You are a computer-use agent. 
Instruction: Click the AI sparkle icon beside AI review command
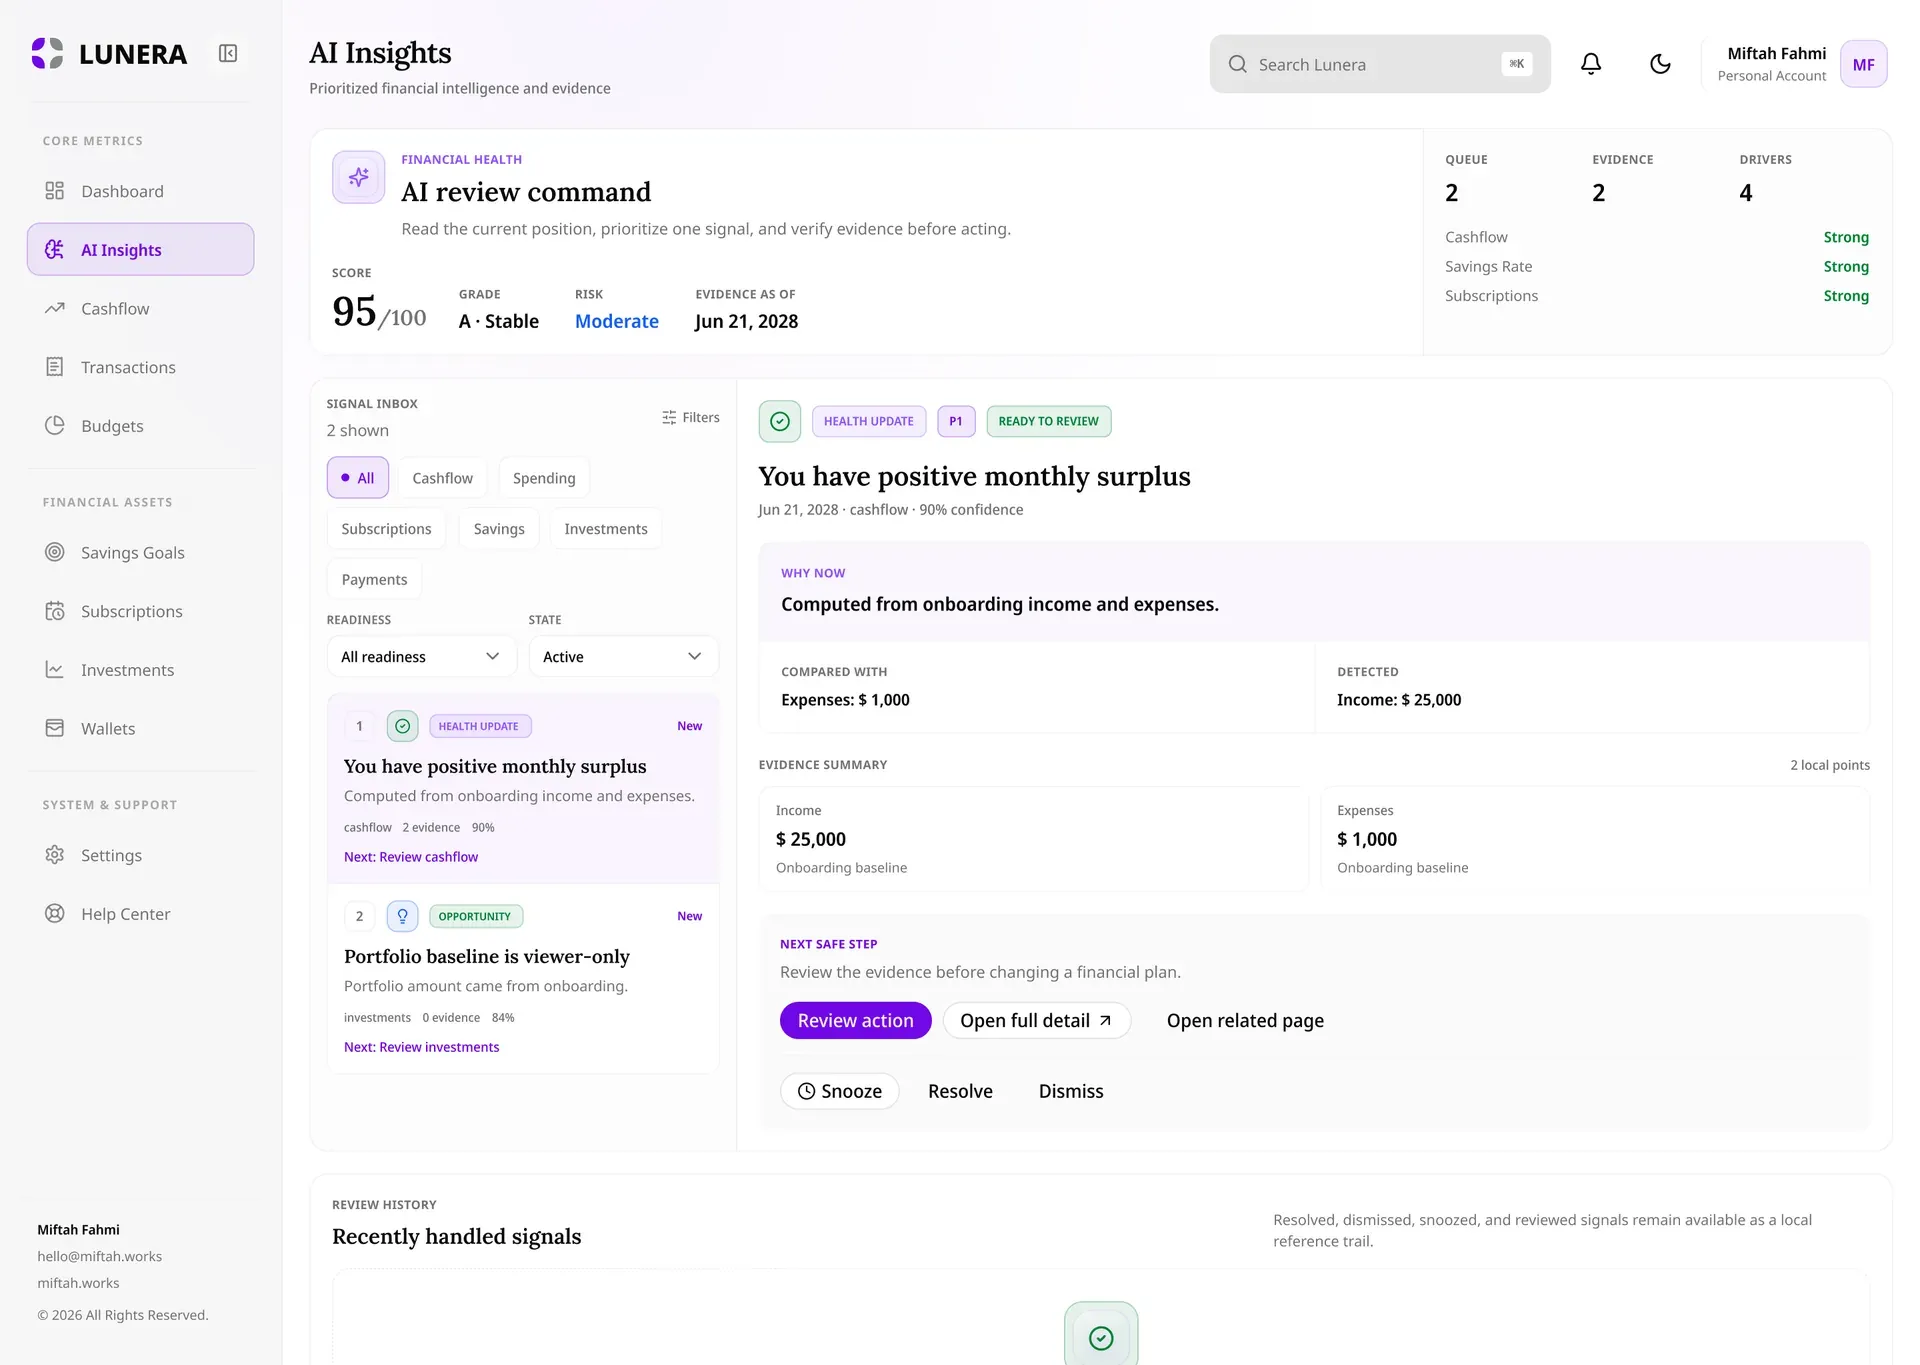358,177
